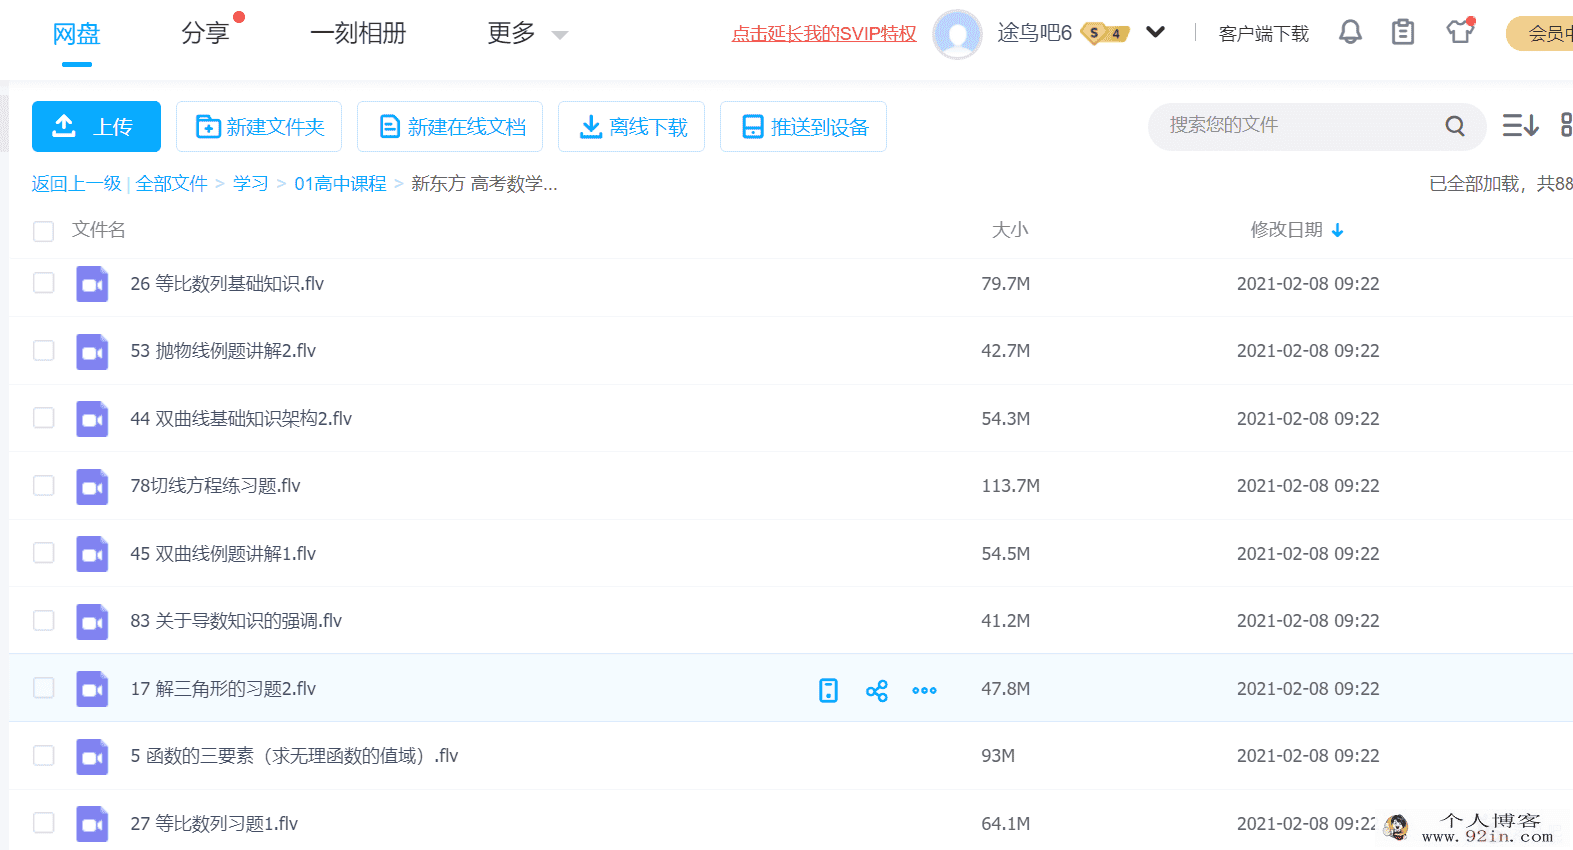Click the 上传 upload button
The height and width of the screenshot is (850, 1573).
[96, 126]
